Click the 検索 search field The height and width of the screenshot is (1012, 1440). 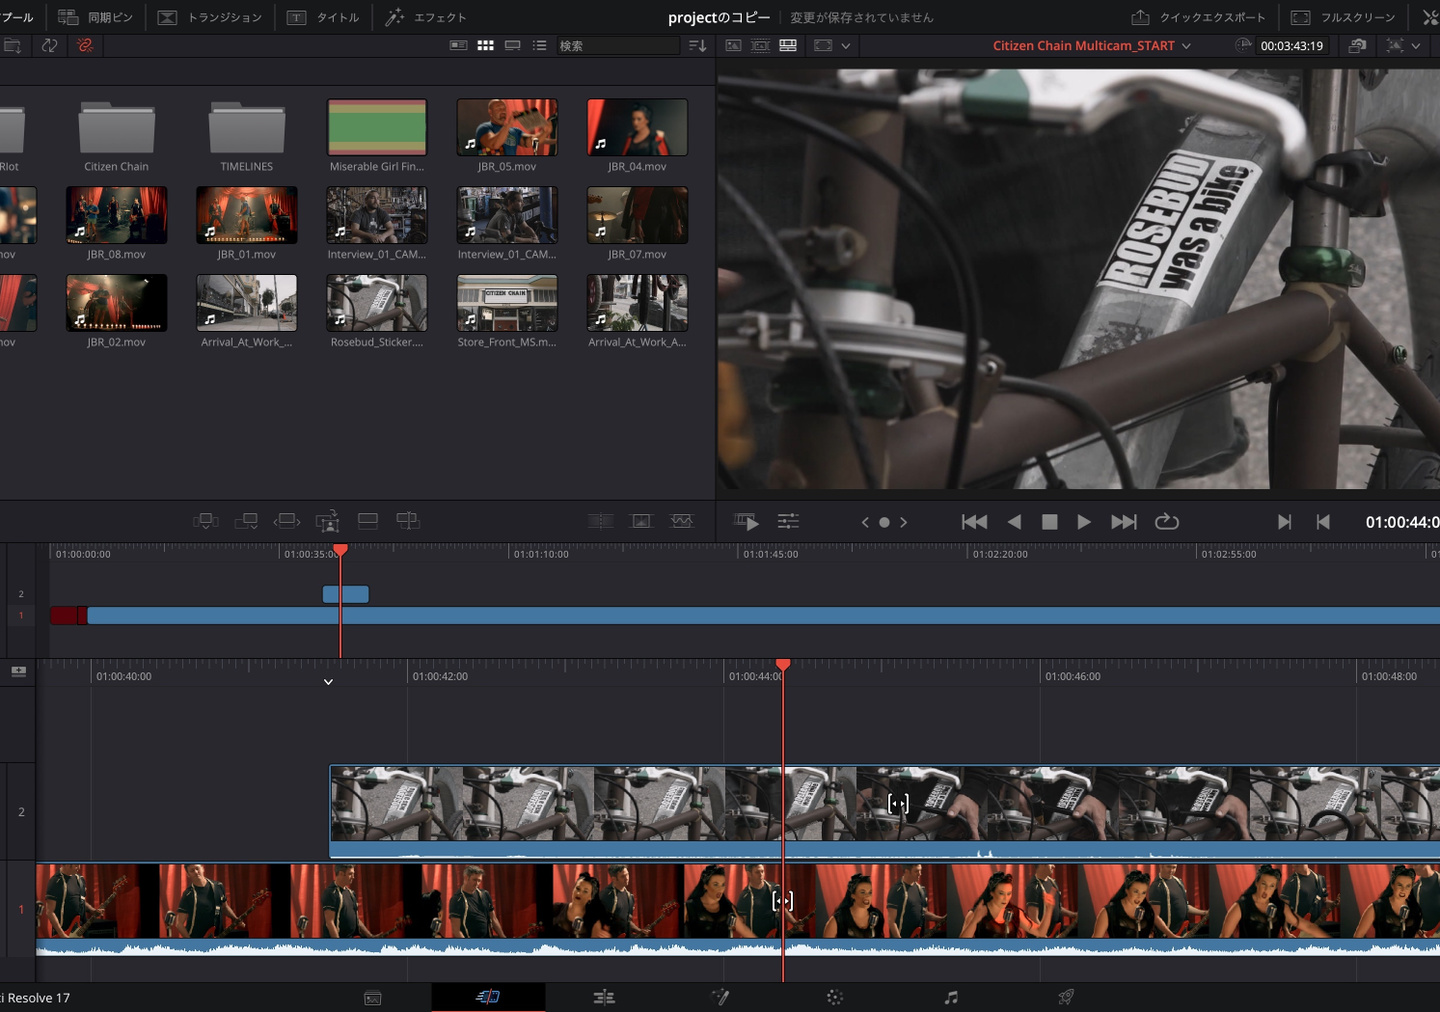[618, 45]
